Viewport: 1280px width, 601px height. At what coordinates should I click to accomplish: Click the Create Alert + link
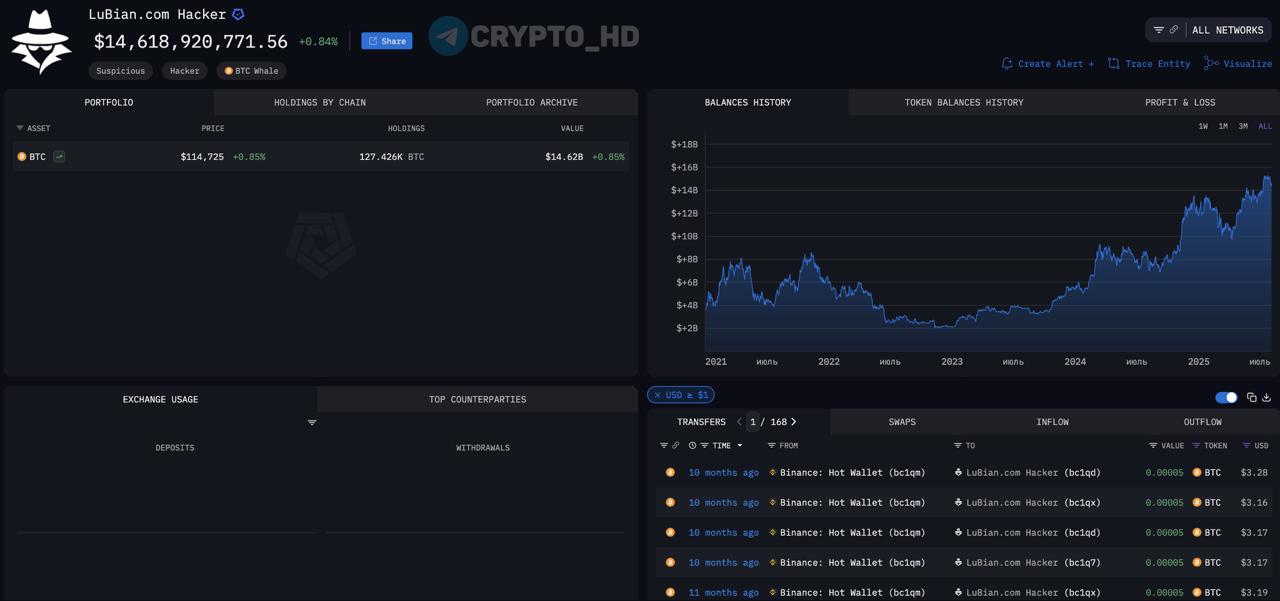click(x=1047, y=64)
